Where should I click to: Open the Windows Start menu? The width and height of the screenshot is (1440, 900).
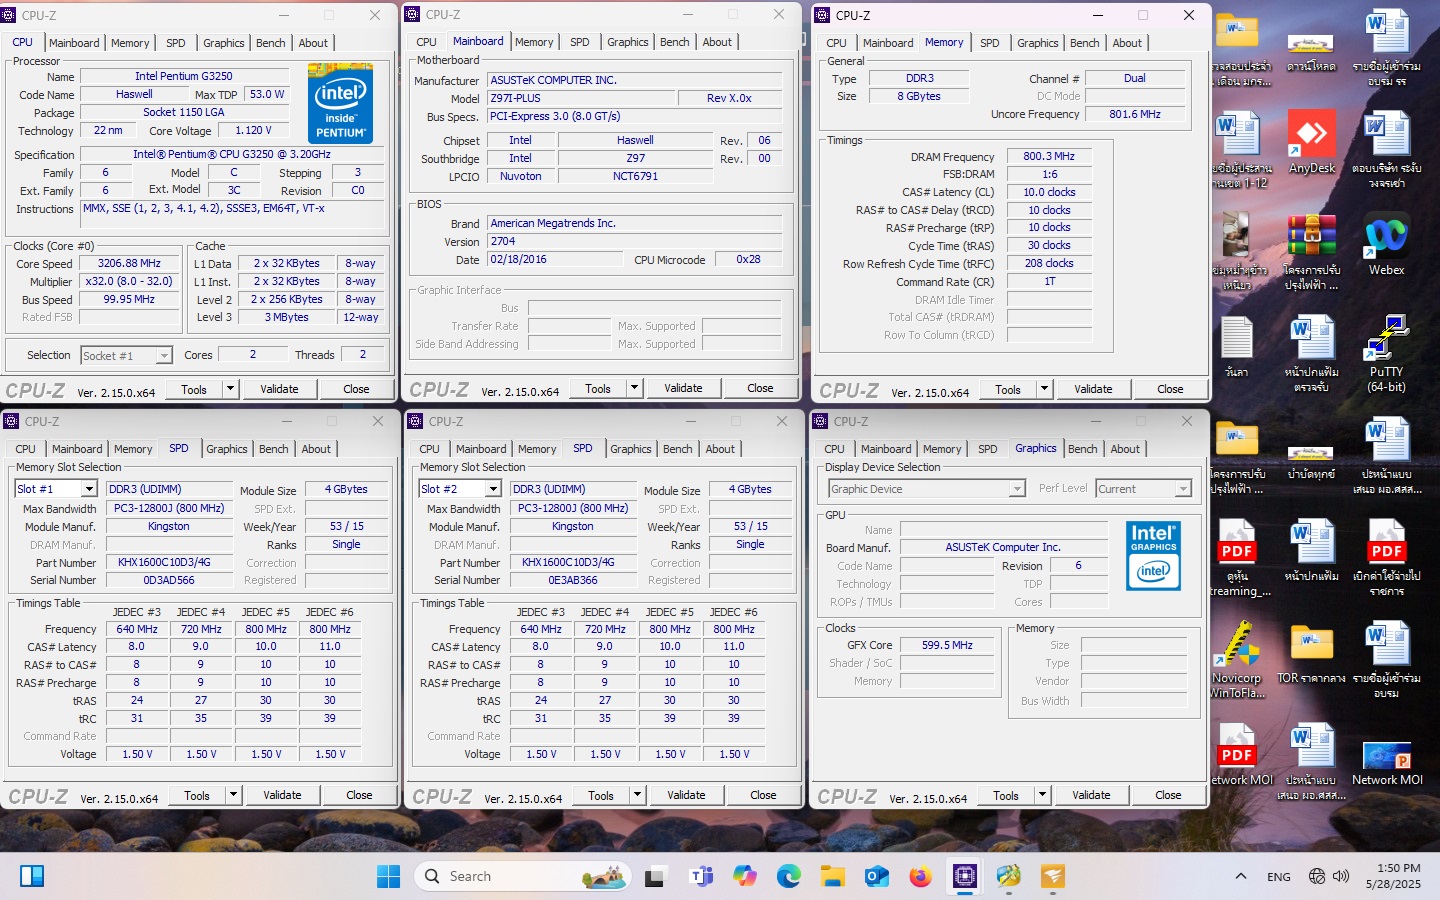[x=388, y=877]
